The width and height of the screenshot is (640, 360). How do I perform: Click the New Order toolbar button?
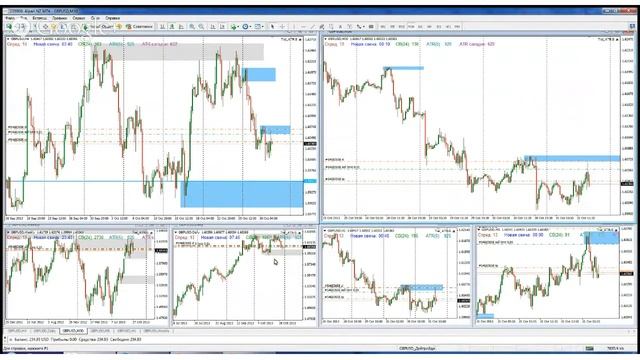pos(98,27)
